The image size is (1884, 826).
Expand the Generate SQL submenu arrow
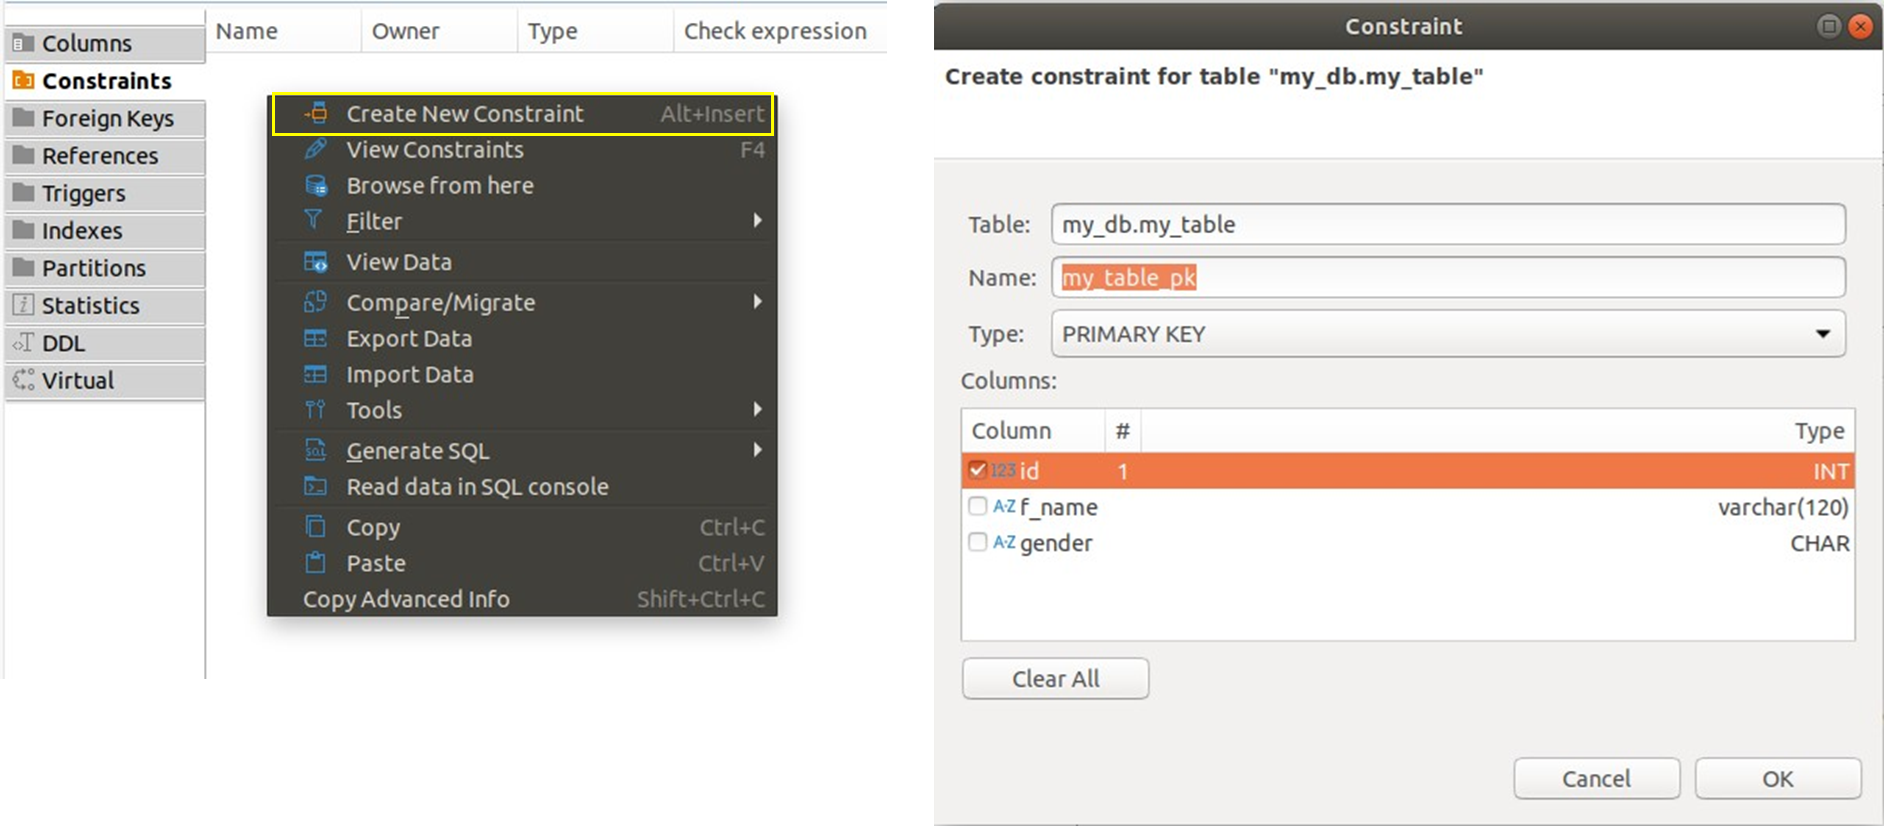point(758,450)
